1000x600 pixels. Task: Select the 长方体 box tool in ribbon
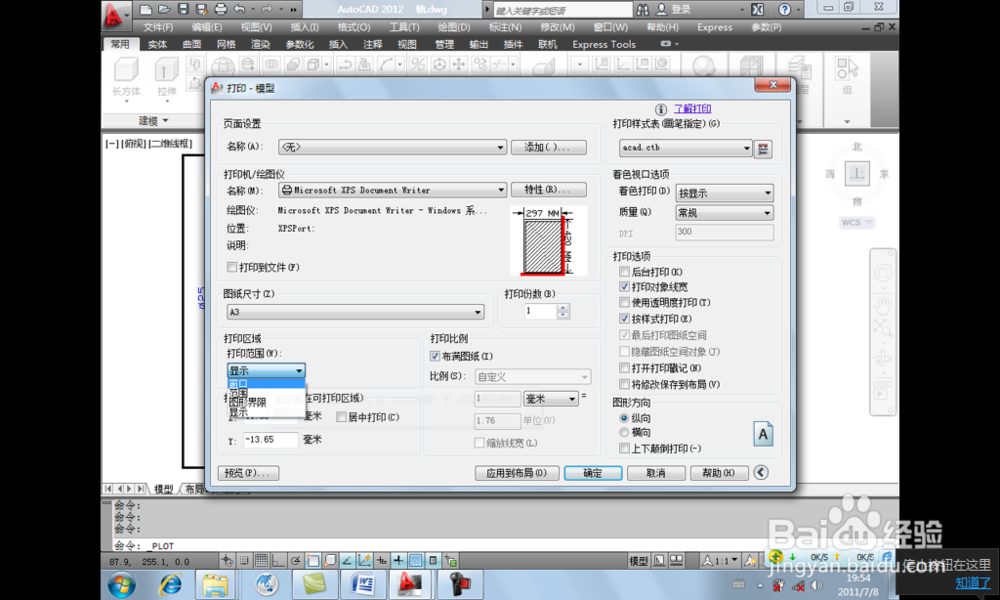tap(126, 77)
